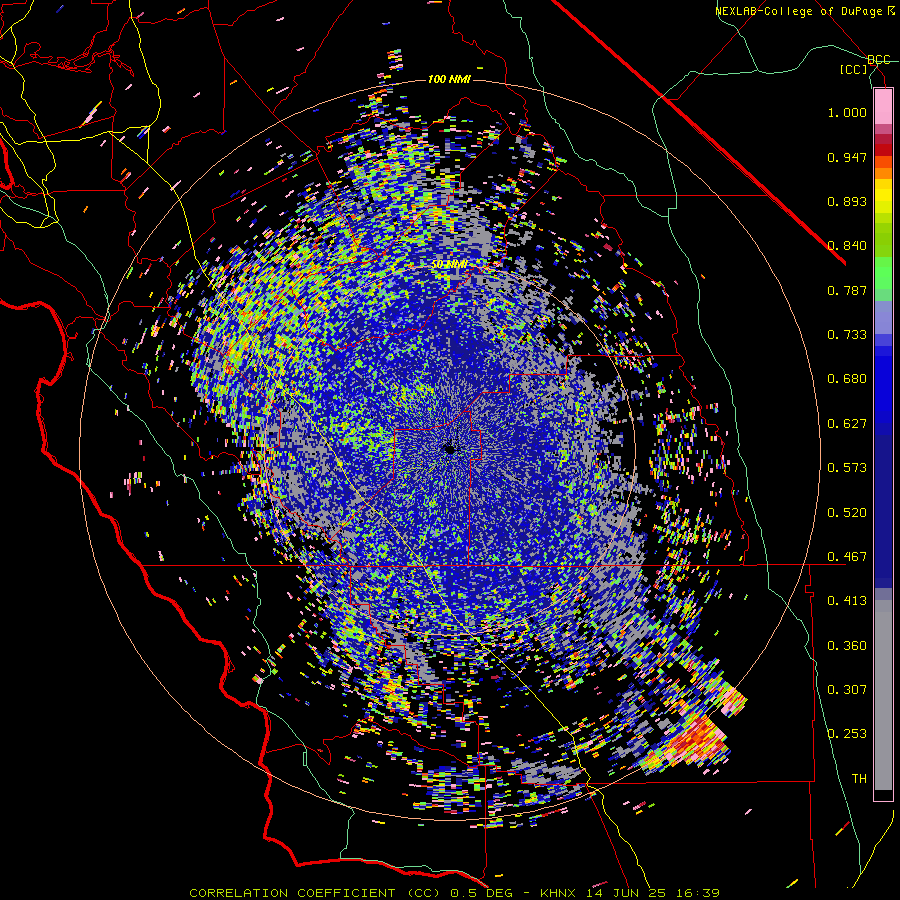
Task: Select the 0.947 scale value
Action: (x=847, y=157)
